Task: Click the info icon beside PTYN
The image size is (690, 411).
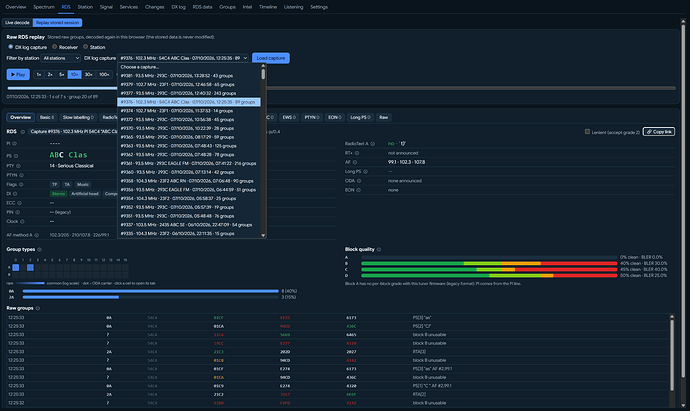Action: coord(21,175)
